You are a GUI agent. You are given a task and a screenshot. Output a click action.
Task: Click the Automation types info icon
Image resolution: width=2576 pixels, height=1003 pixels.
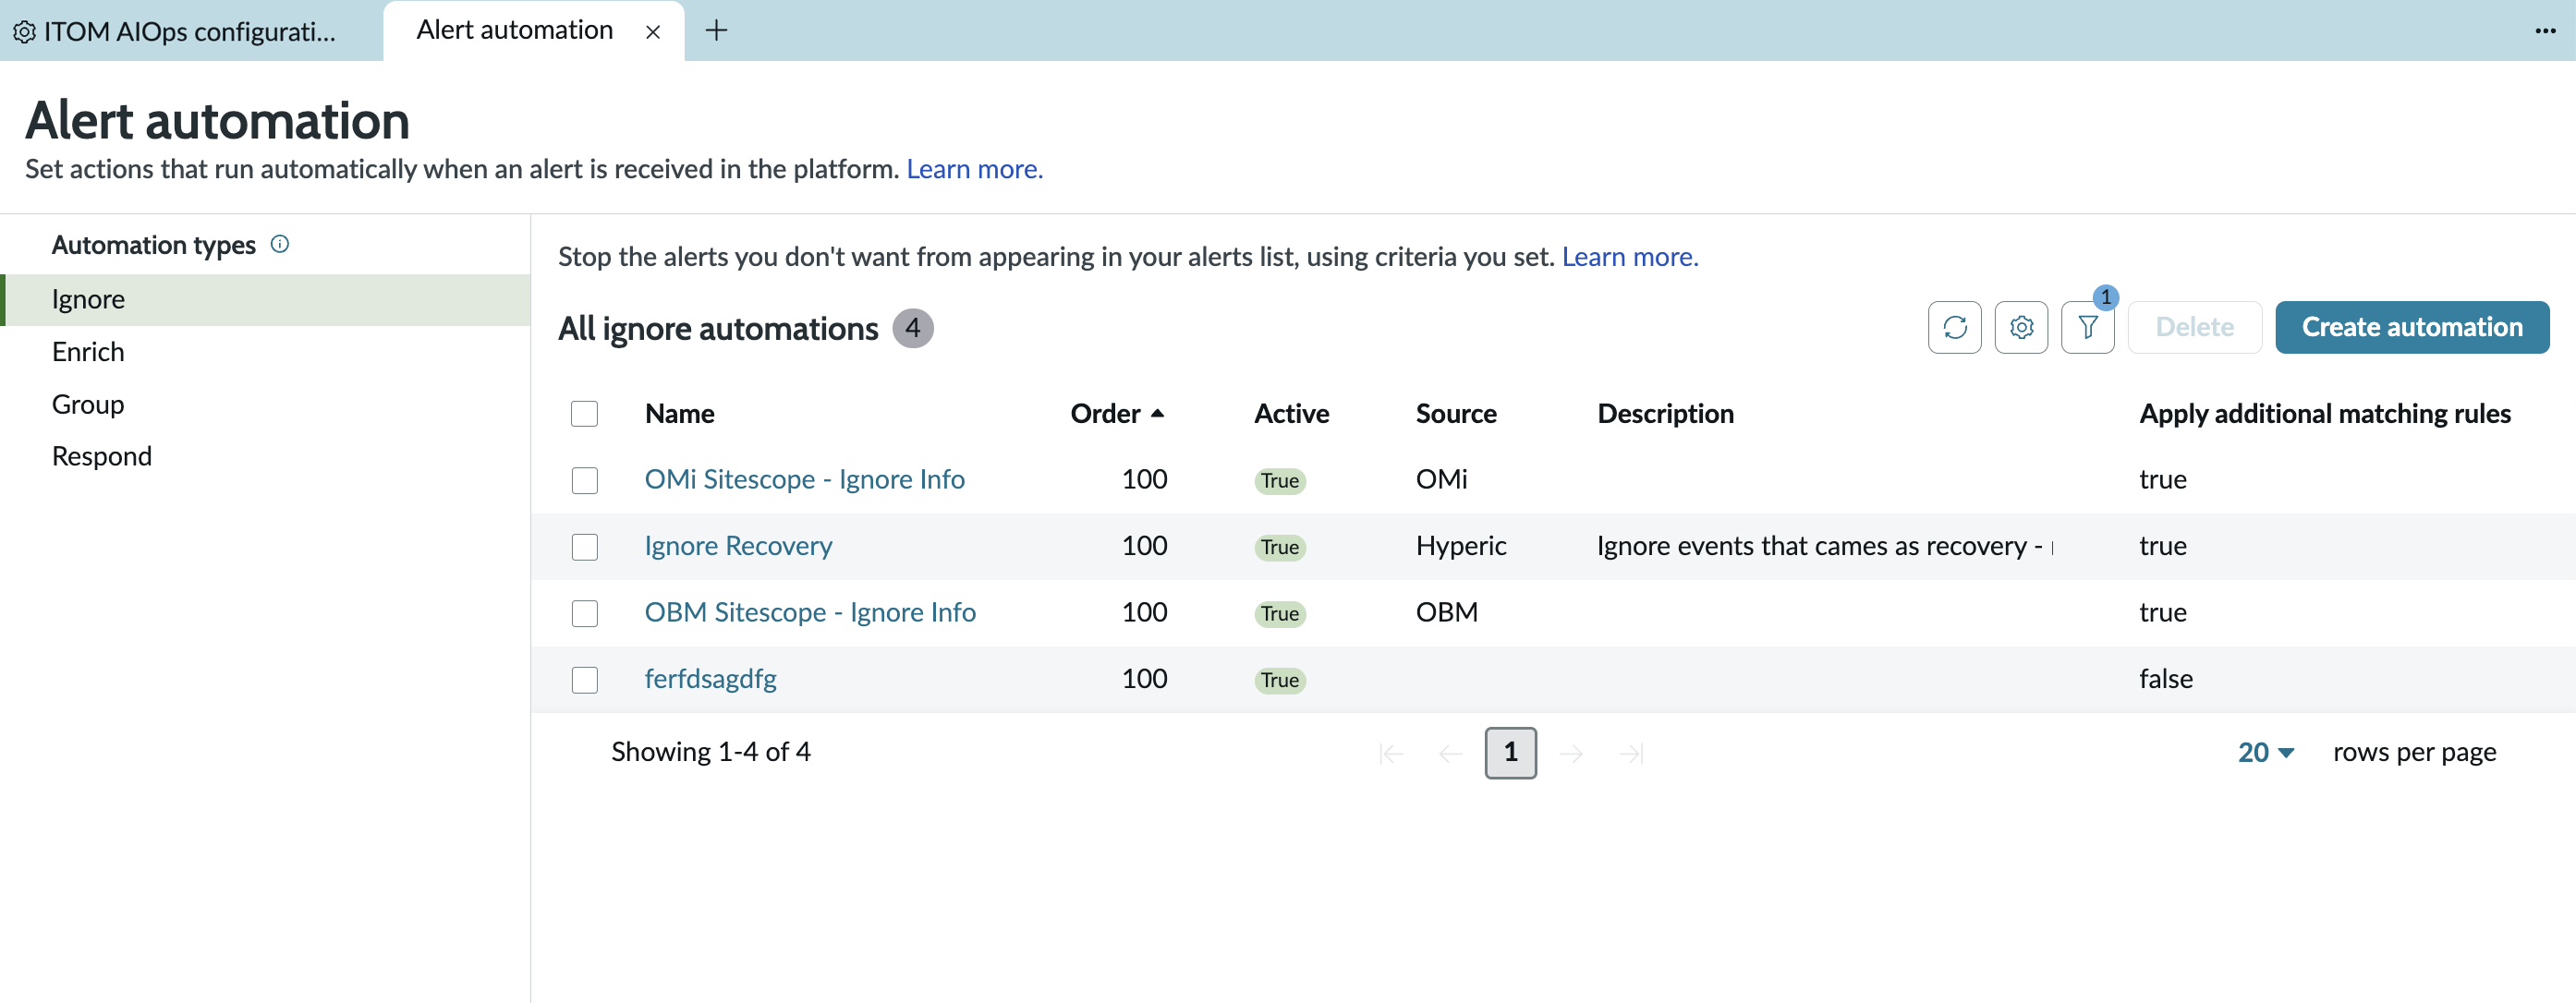280,244
